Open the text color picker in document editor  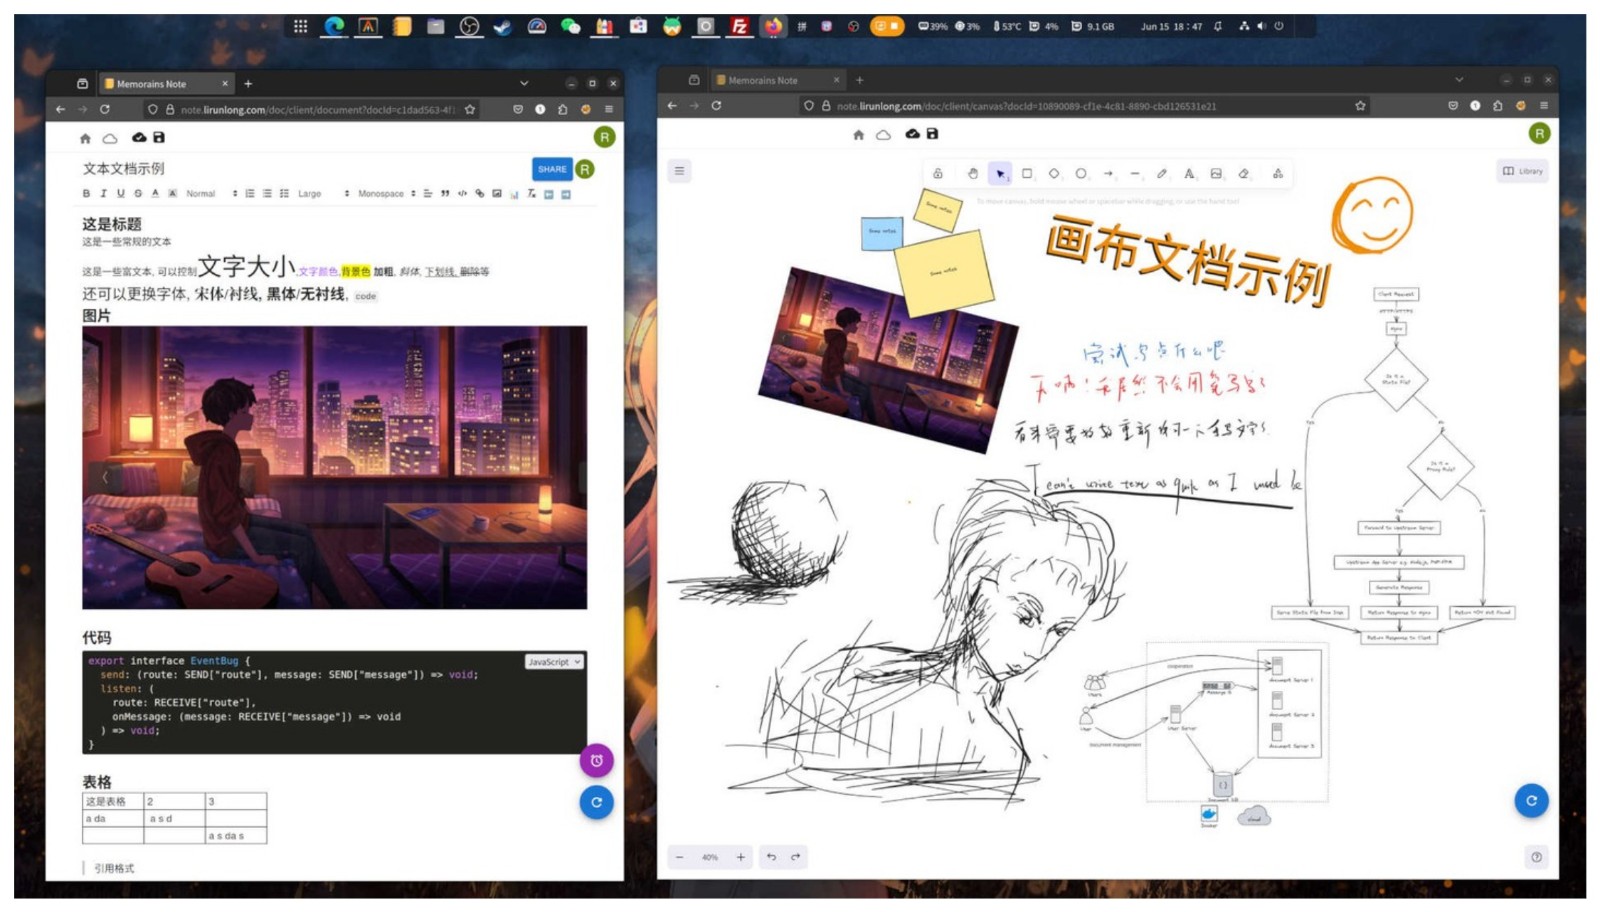(155, 194)
